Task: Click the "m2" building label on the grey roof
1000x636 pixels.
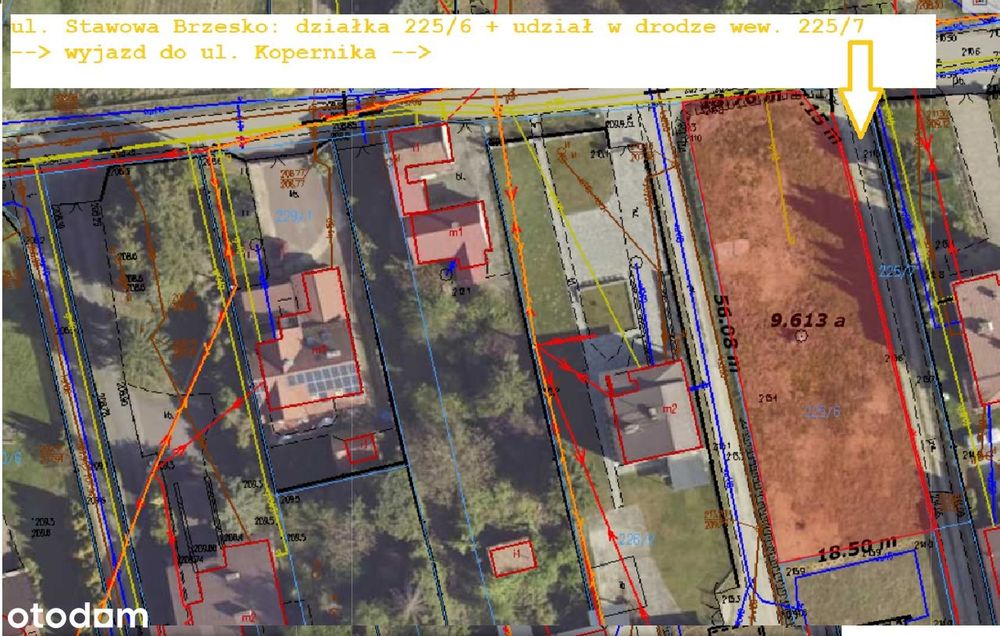Action: click(x=669, y=409)
